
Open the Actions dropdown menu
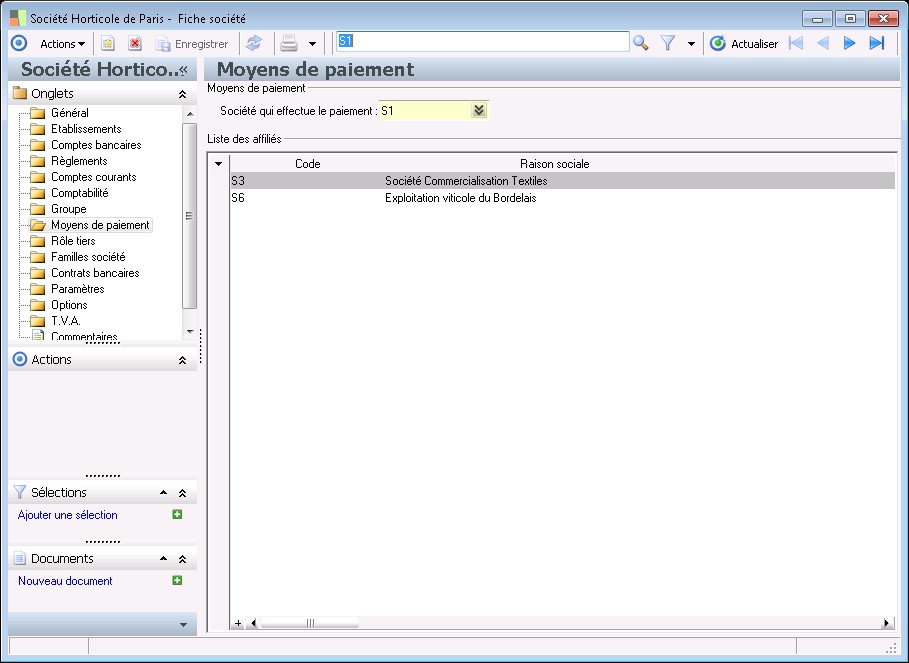tap(62, 44)
